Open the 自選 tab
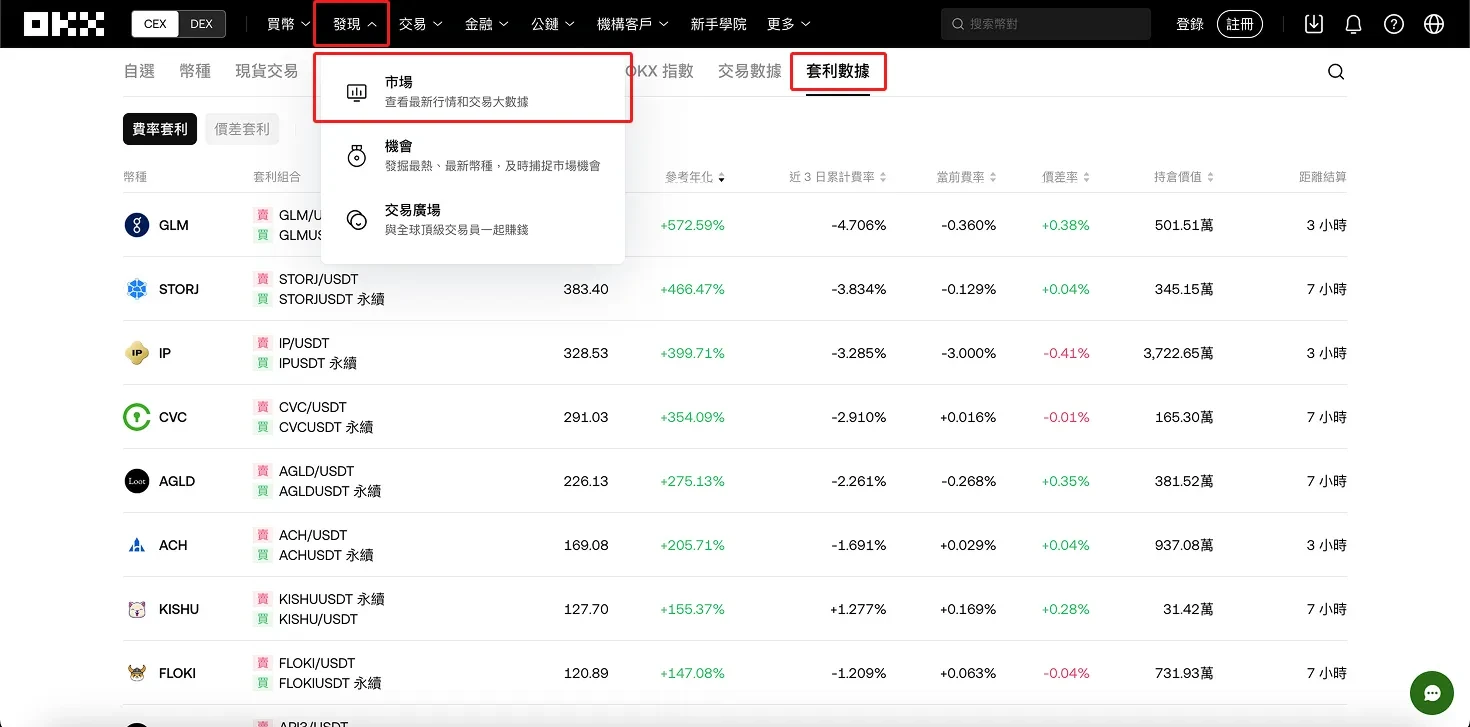This screenshot has height=727, width=1470. [139, 71]
